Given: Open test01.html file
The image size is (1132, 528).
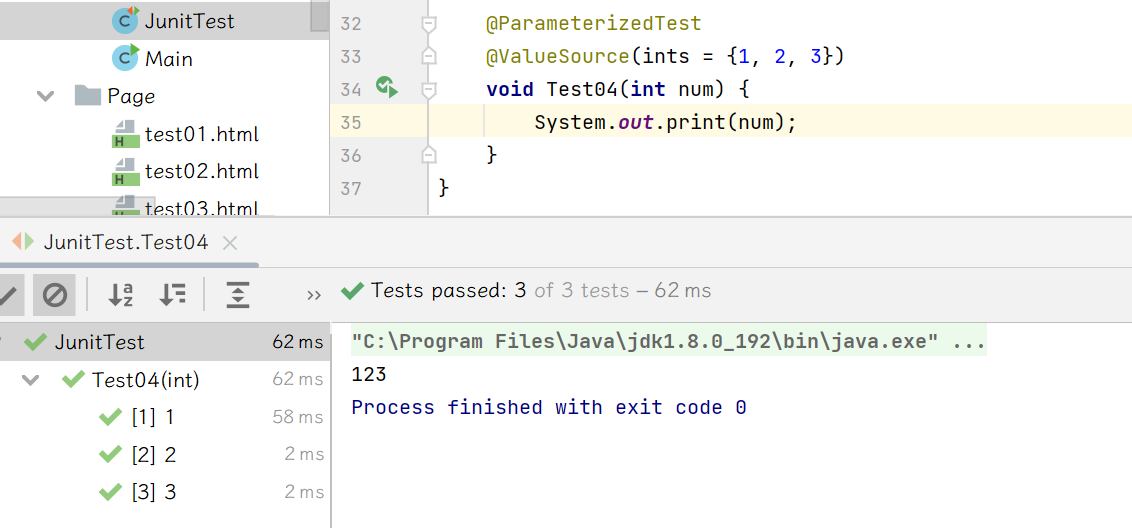Looking at the screenshot, I should click(201, 134).
